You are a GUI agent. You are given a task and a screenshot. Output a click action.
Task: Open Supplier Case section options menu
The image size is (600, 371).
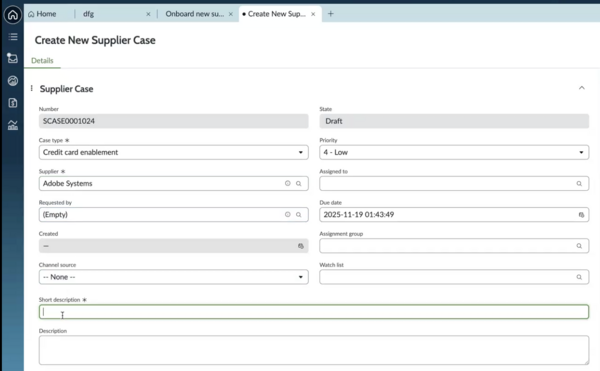(31, 88)
